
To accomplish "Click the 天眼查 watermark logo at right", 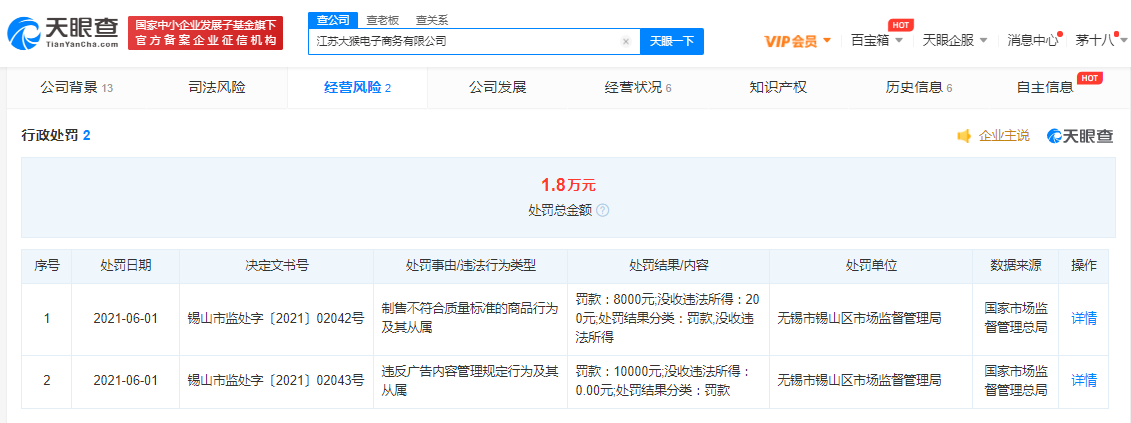I will click(x=1080, y=136).
